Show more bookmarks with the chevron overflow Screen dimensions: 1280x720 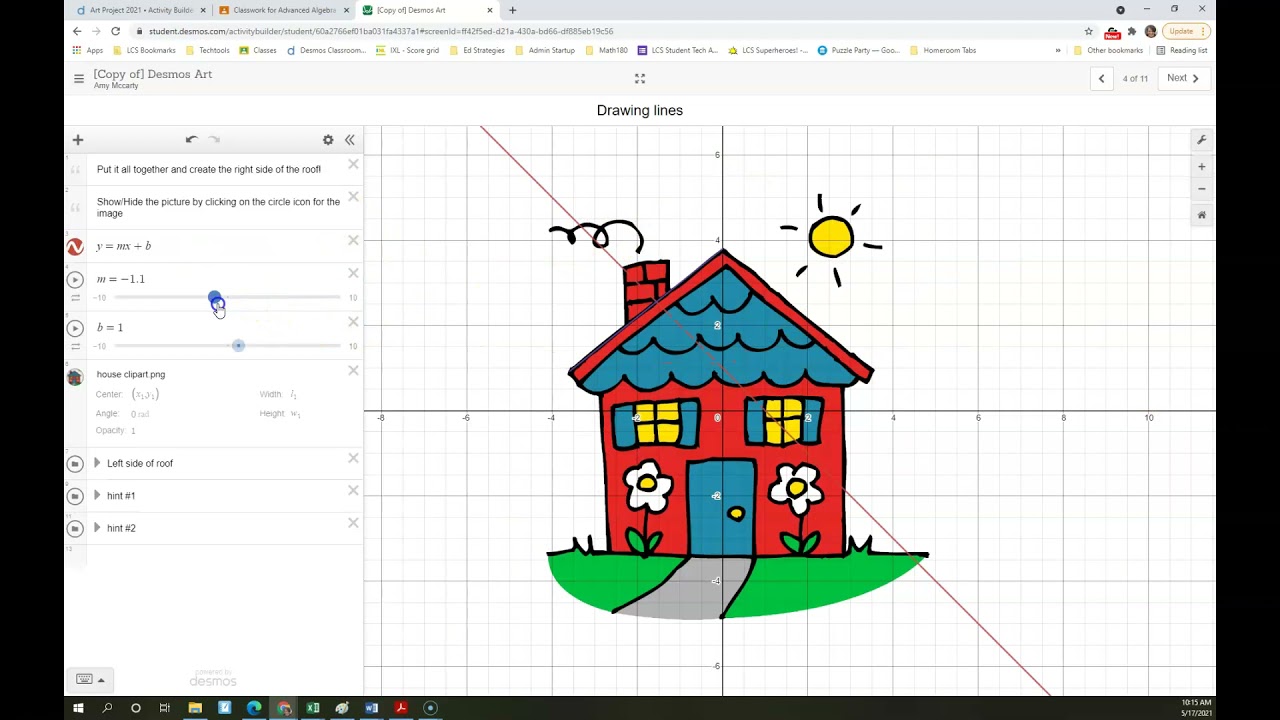pos(1058,50)
